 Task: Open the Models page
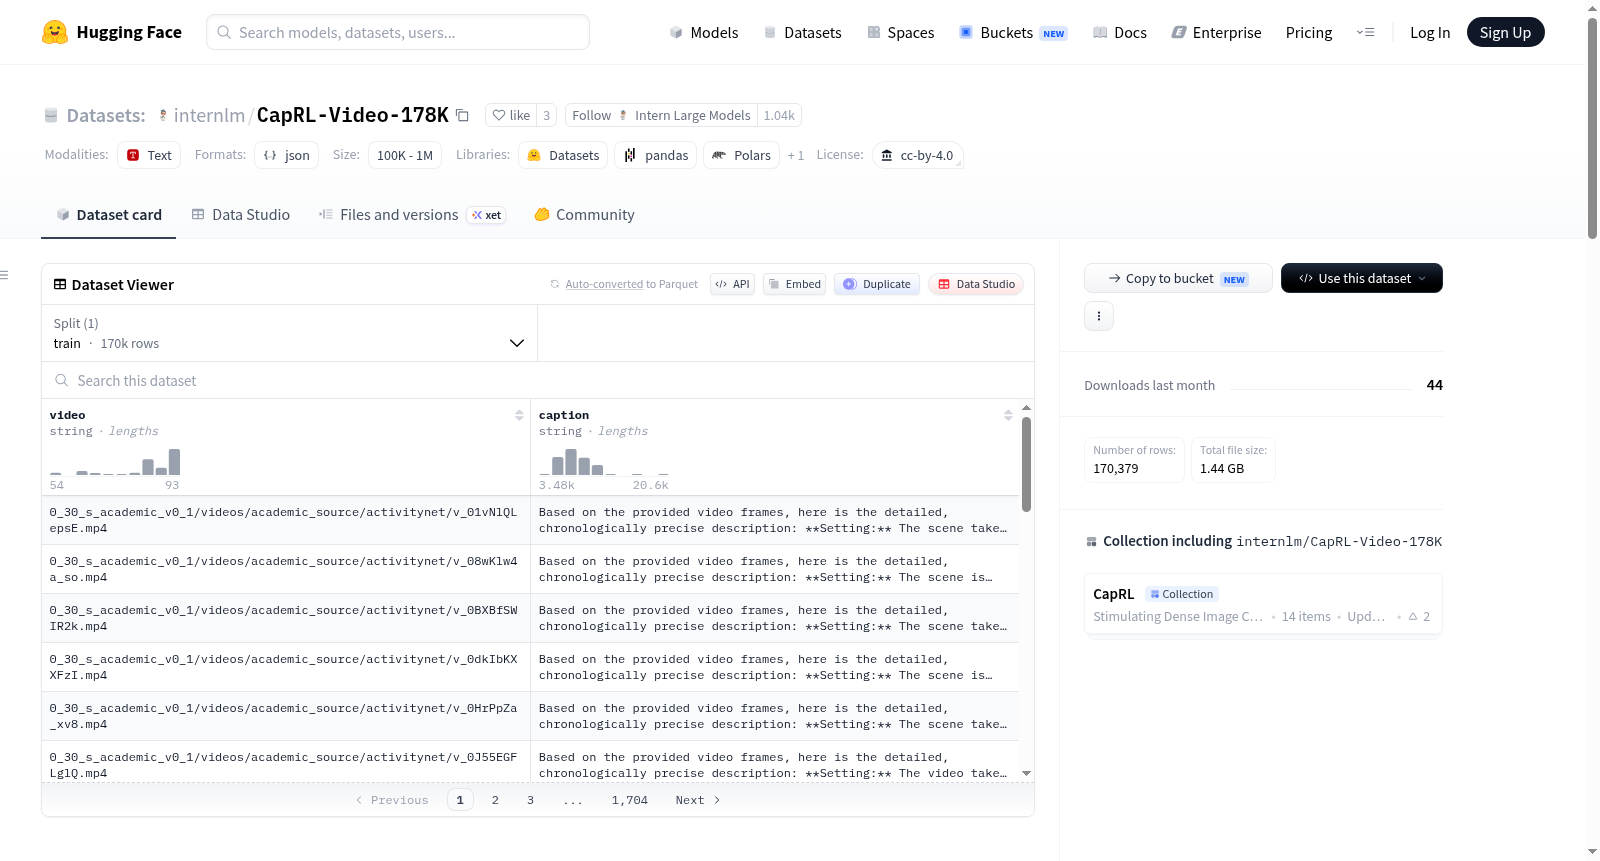click(x=704, y=33)
